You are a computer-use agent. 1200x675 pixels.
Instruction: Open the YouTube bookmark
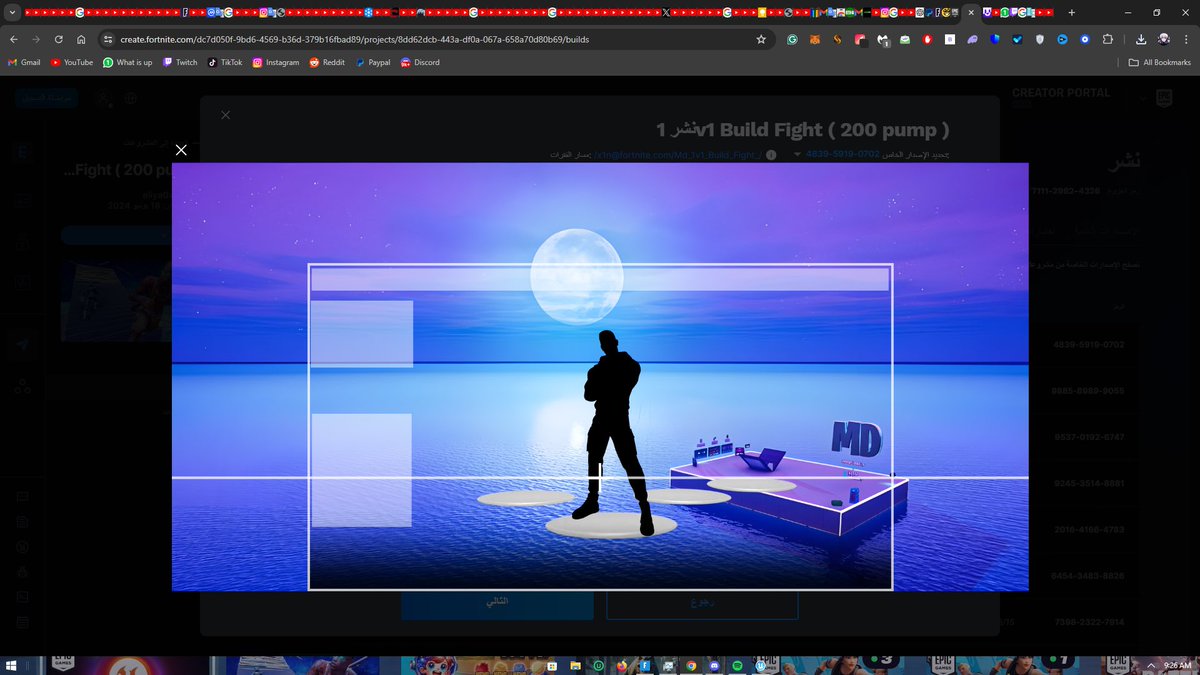72,62
